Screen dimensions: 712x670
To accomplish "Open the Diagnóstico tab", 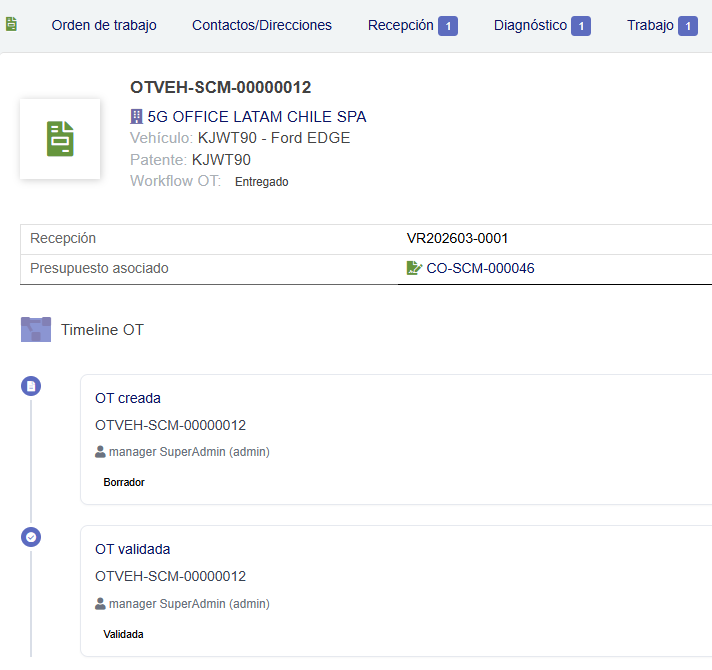I will pos(530,25).
